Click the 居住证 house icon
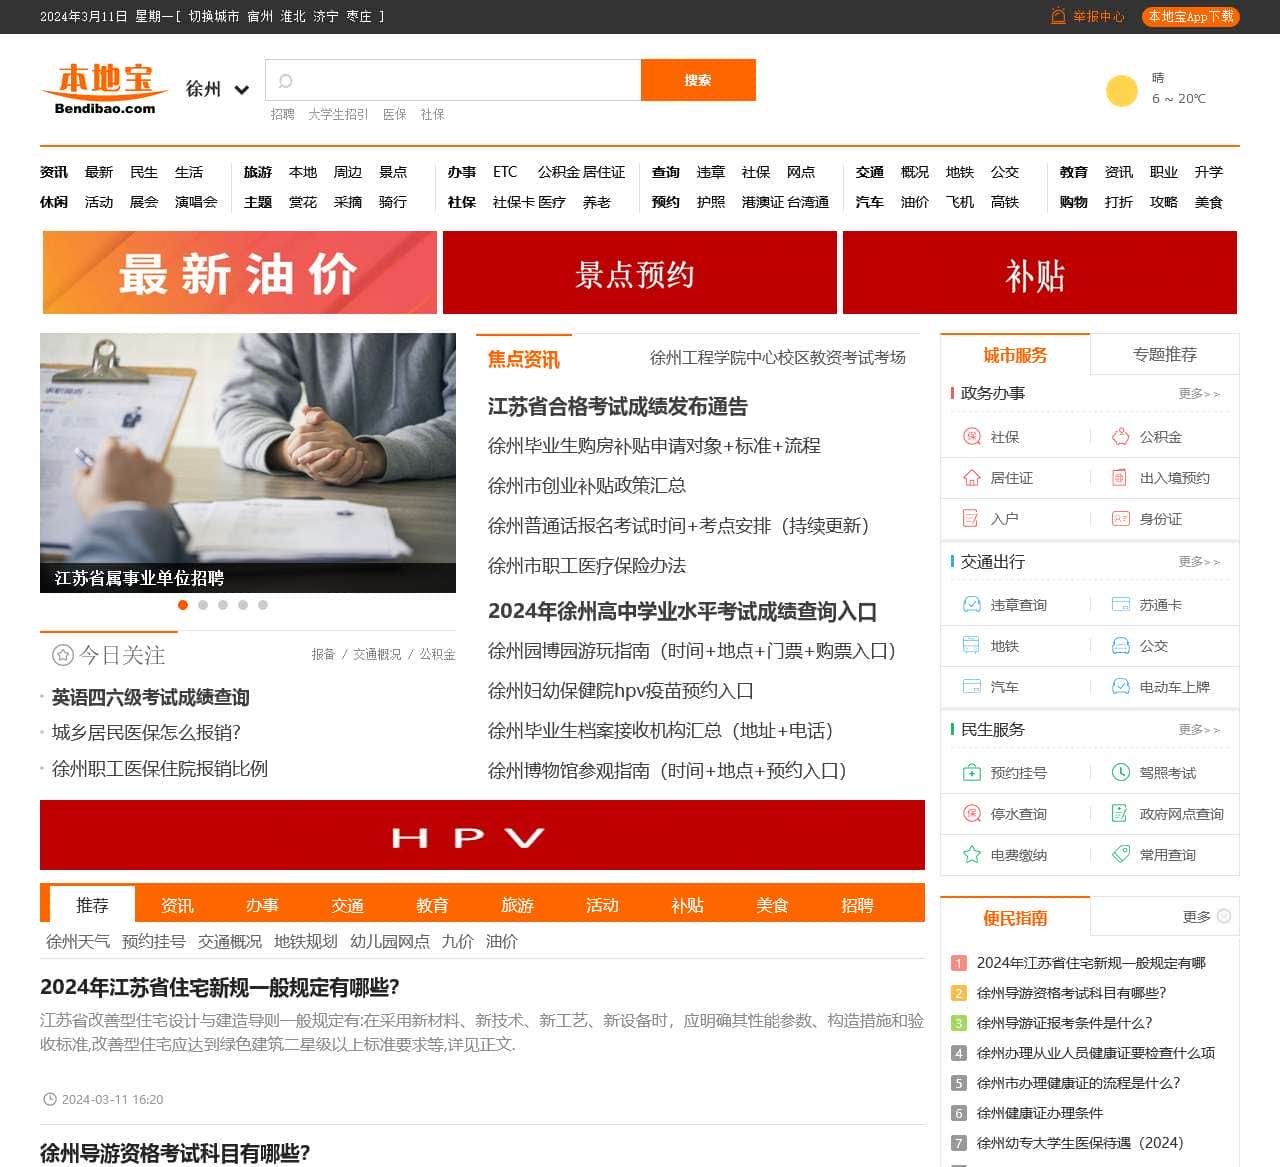This screenshot has width=1280, height=1167. pos(971,478)
